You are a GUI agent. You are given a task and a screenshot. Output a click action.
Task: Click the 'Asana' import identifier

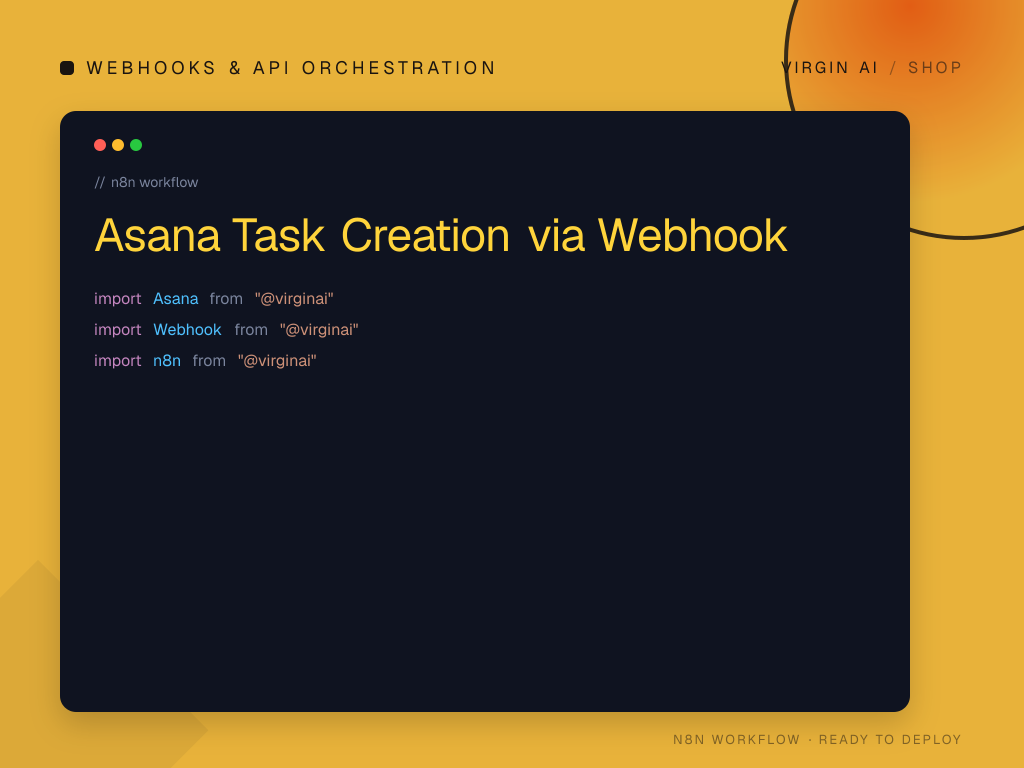coord(176,298)
